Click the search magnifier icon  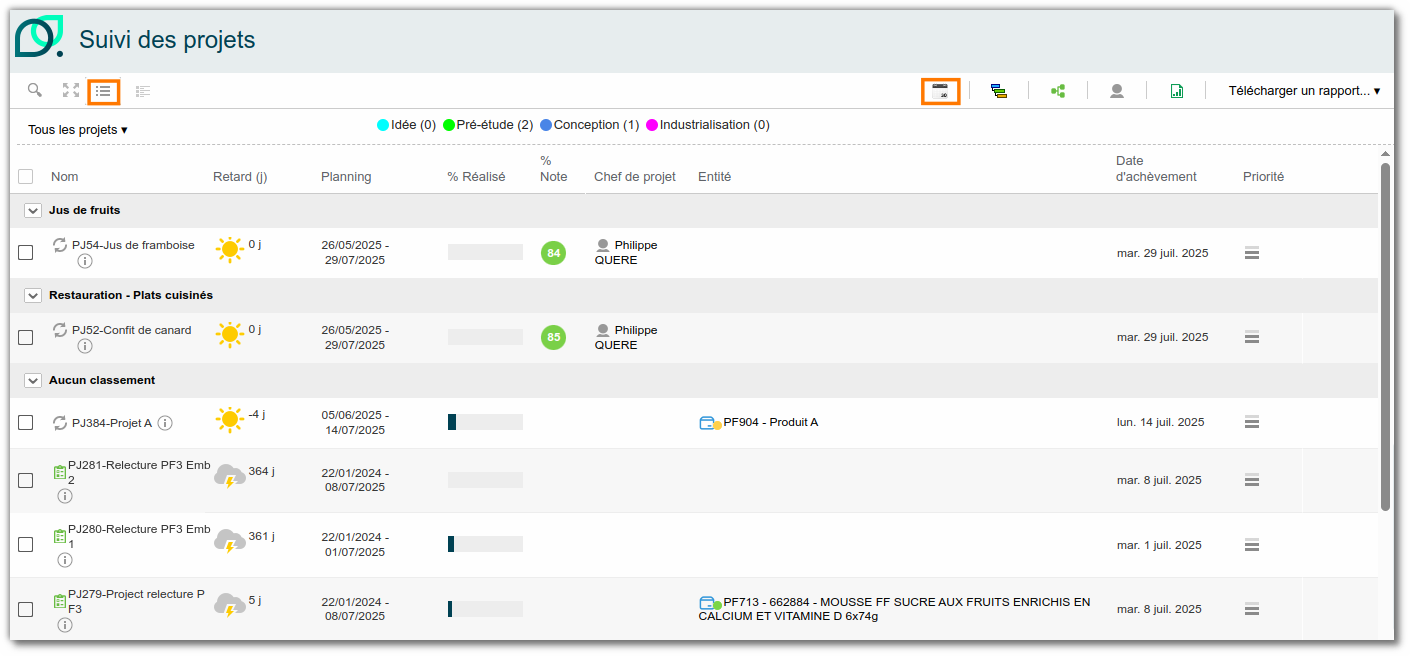35,90
